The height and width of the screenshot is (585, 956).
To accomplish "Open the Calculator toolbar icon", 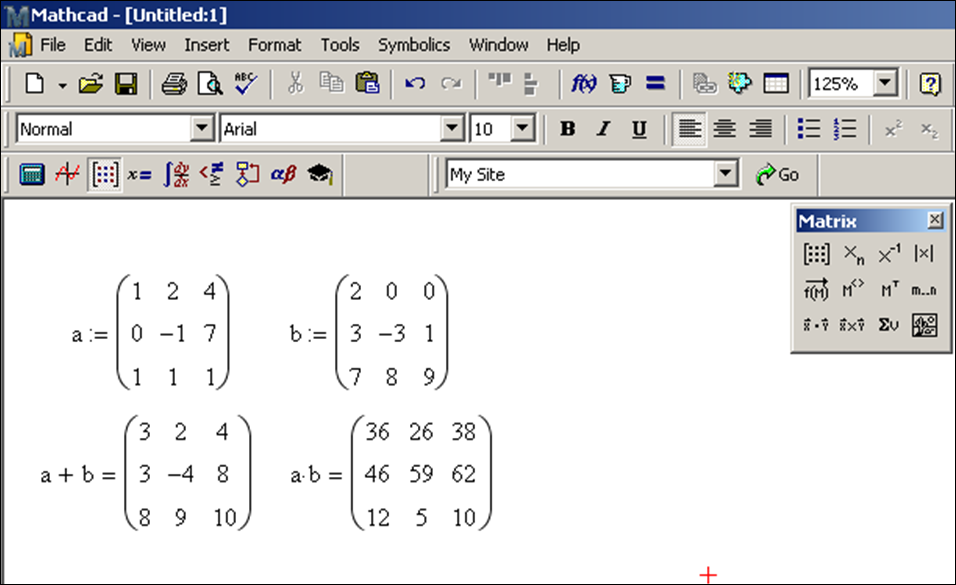I will click(32, 175).
